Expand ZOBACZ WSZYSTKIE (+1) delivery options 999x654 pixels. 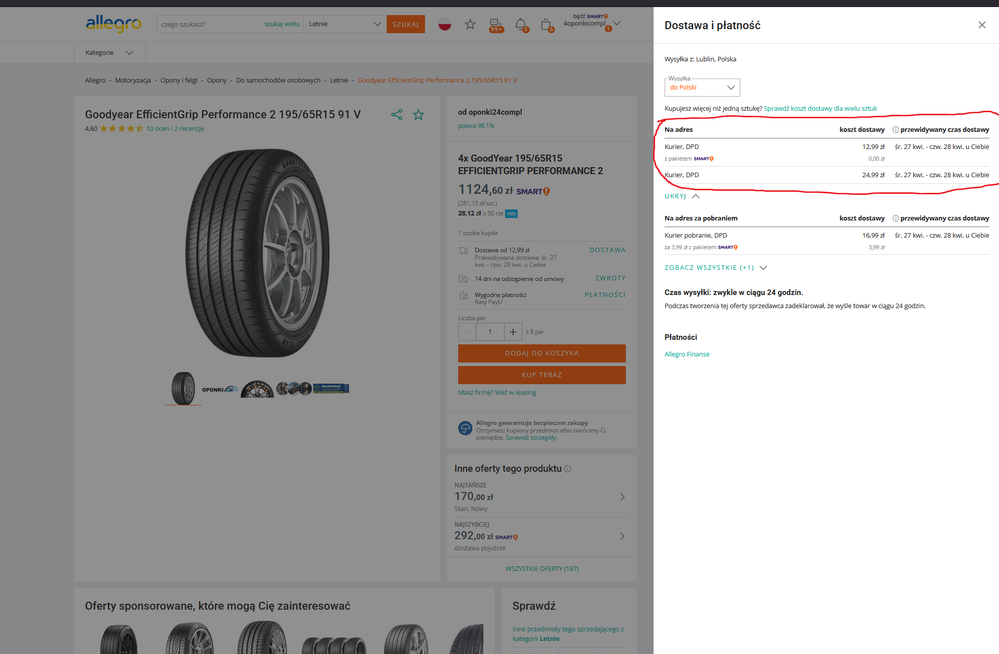pos(715,268)
